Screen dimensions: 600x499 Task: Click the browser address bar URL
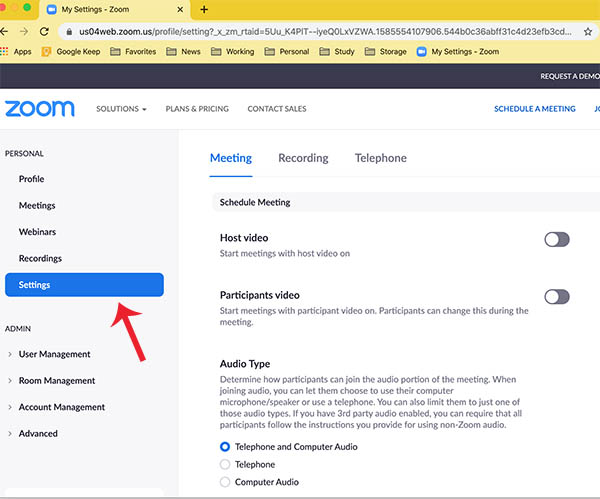pyautogui.click(x=300, y=30)
